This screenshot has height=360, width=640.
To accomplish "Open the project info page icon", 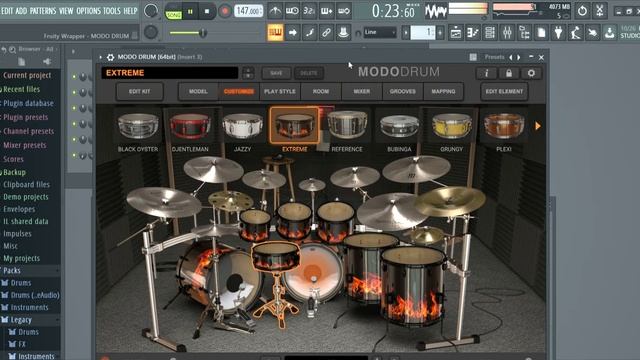I will pyautogui.click(x=541, y=32).
